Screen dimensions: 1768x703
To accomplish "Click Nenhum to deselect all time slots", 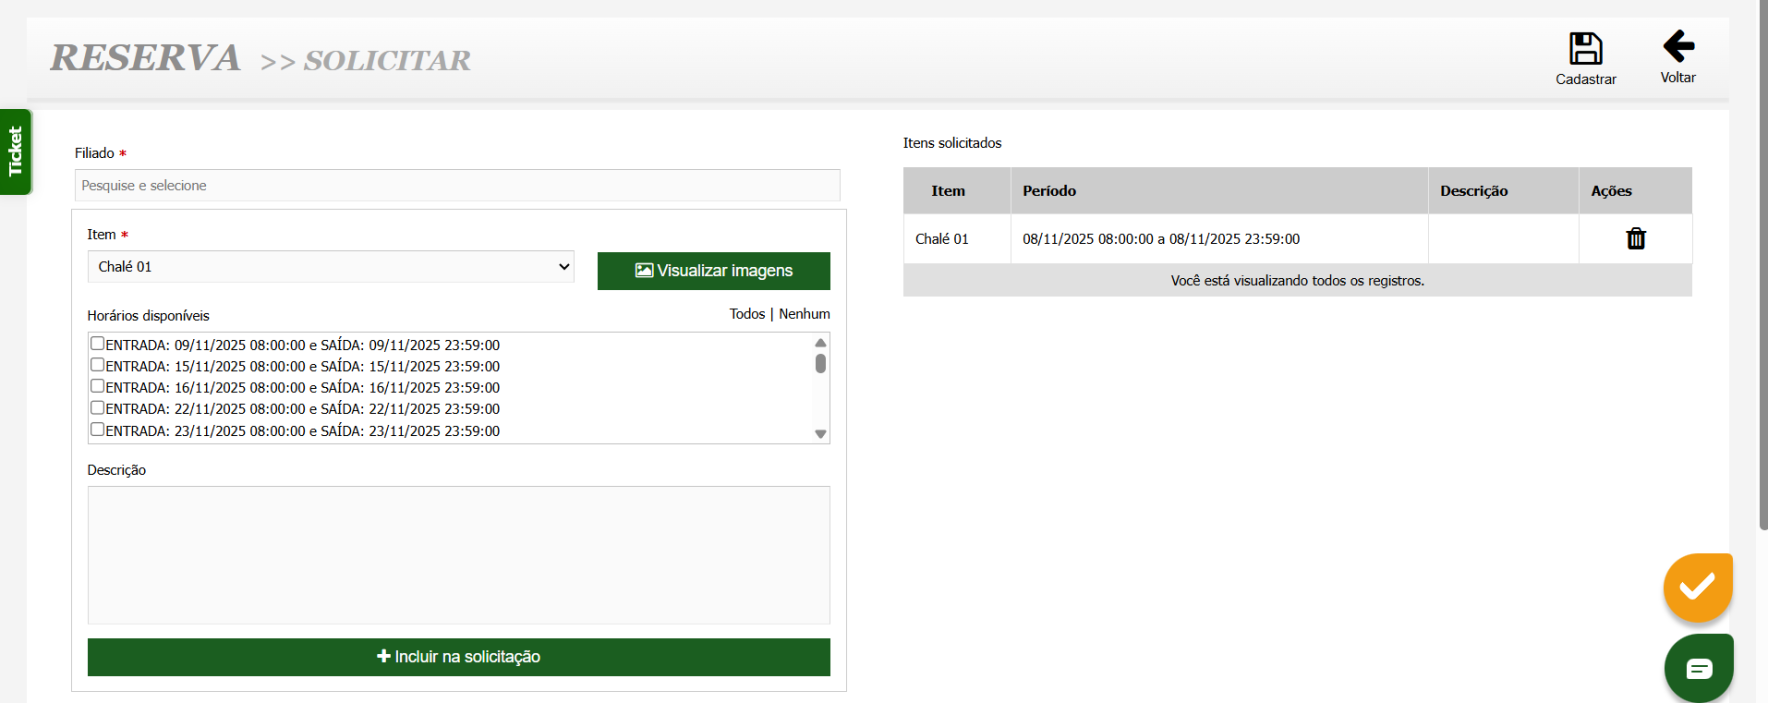I will (x=804, y=314).
